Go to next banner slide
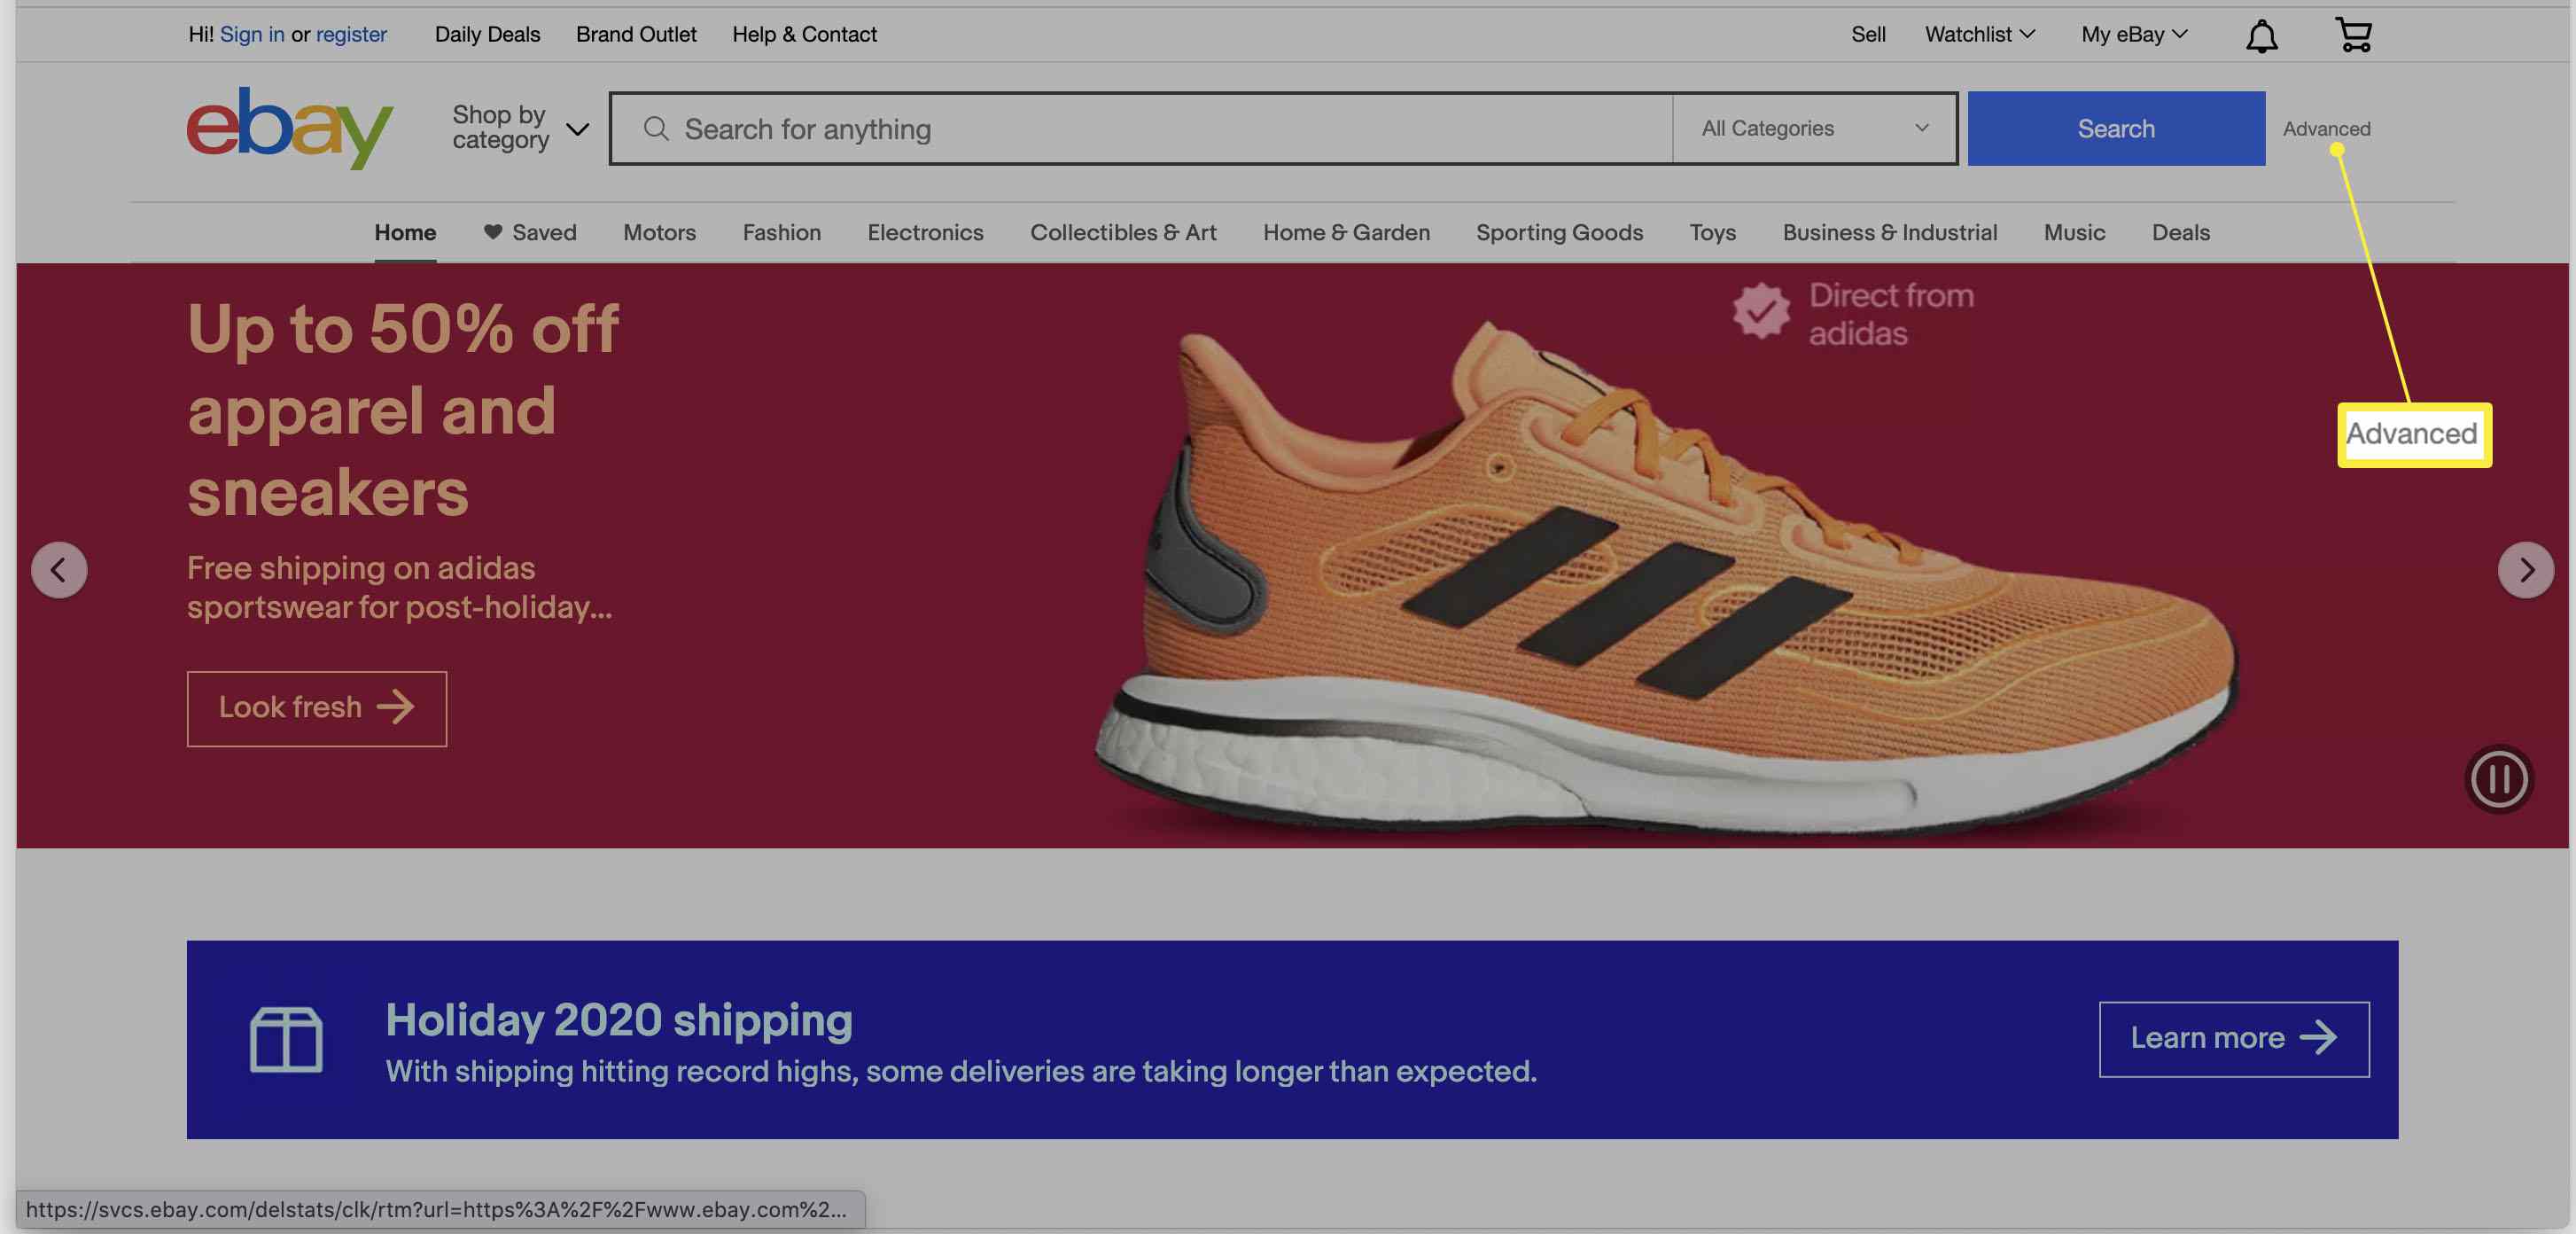This screenshot has height=1234, width=2576. tap(2525, 570)
